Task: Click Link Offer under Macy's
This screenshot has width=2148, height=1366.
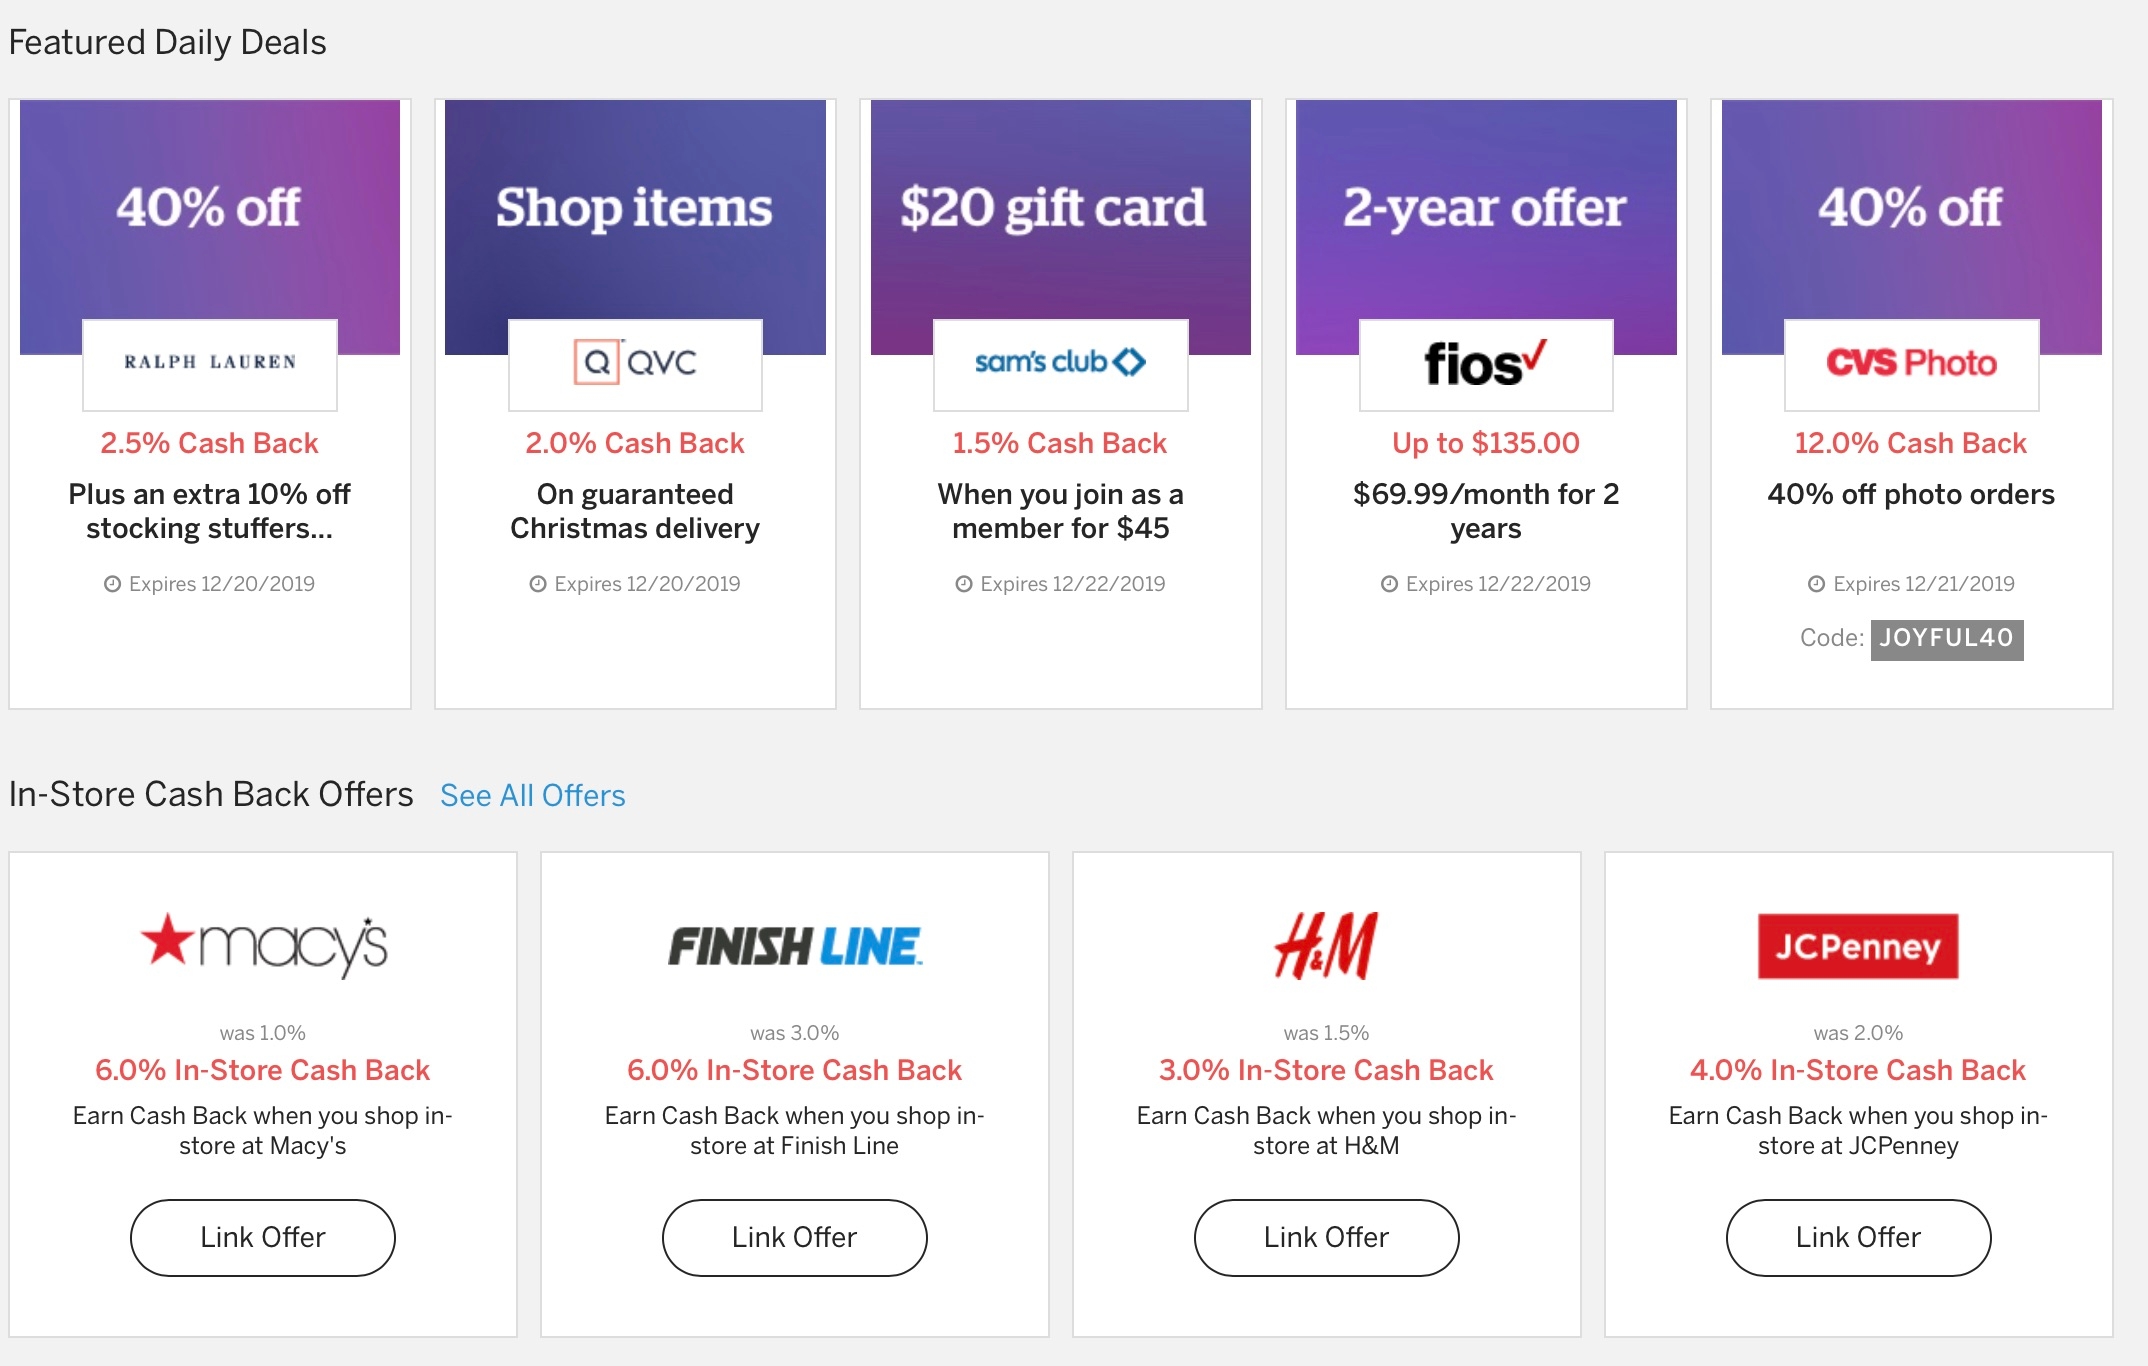Action: 262,1237
